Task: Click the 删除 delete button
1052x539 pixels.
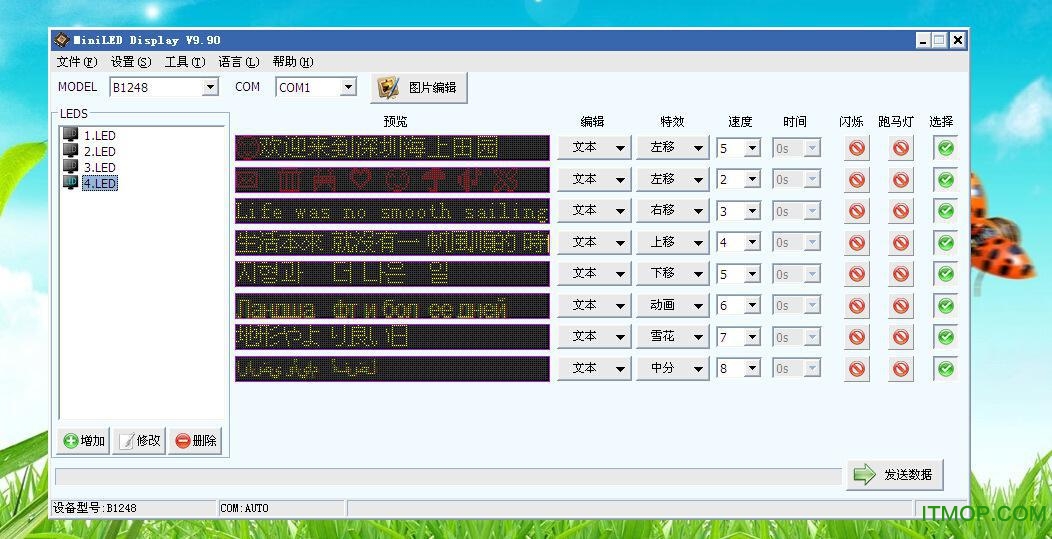Action: pos(195,440)
